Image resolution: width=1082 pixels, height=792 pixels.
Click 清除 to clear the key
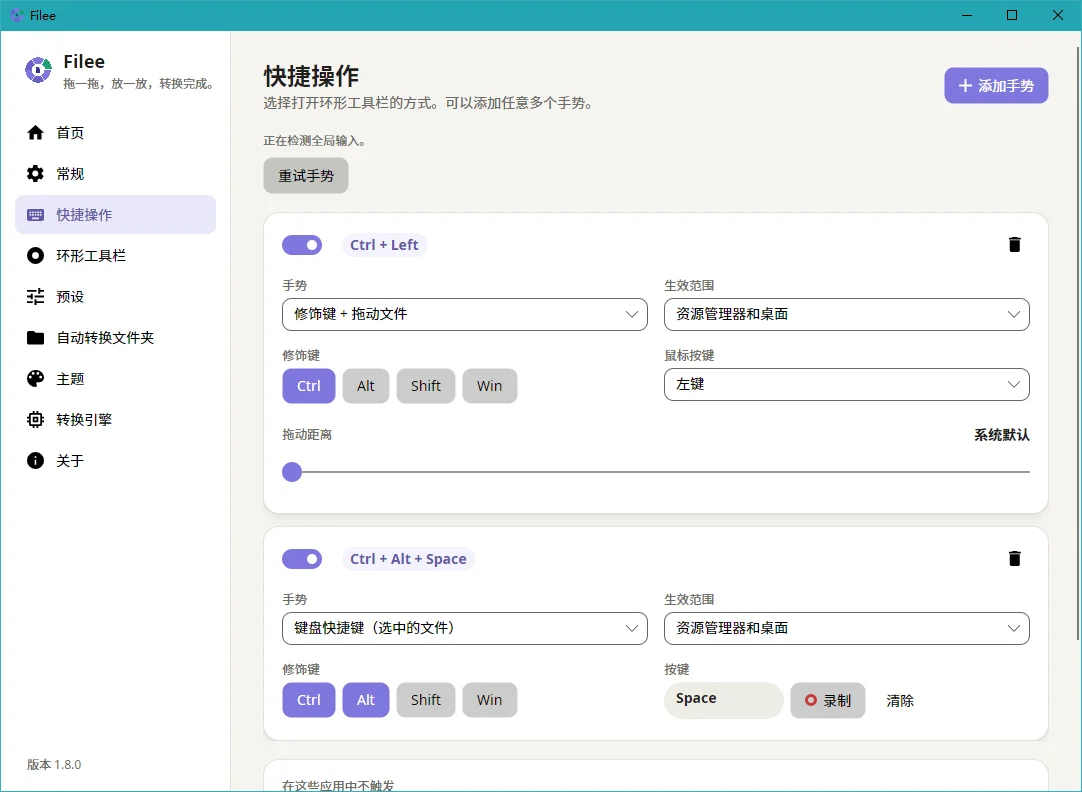click(x=900, y=700)
